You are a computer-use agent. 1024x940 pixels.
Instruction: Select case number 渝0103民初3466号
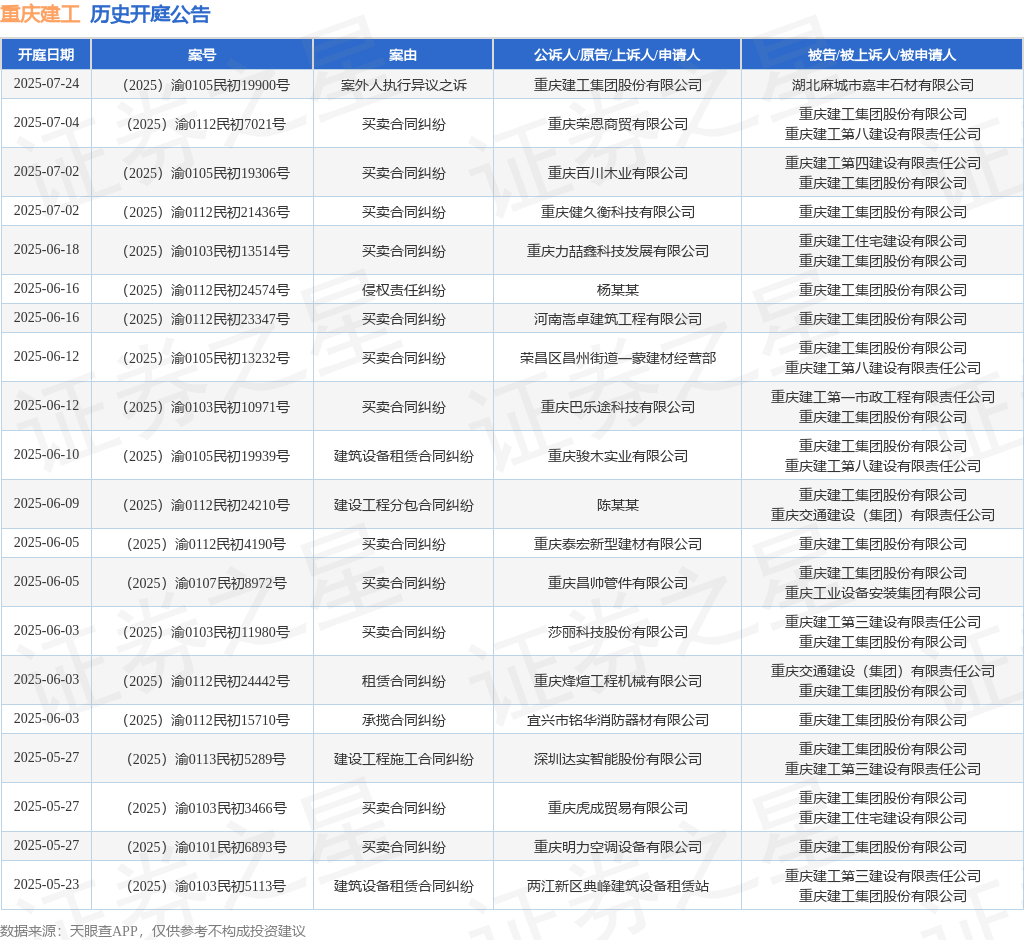pos(206,808)
